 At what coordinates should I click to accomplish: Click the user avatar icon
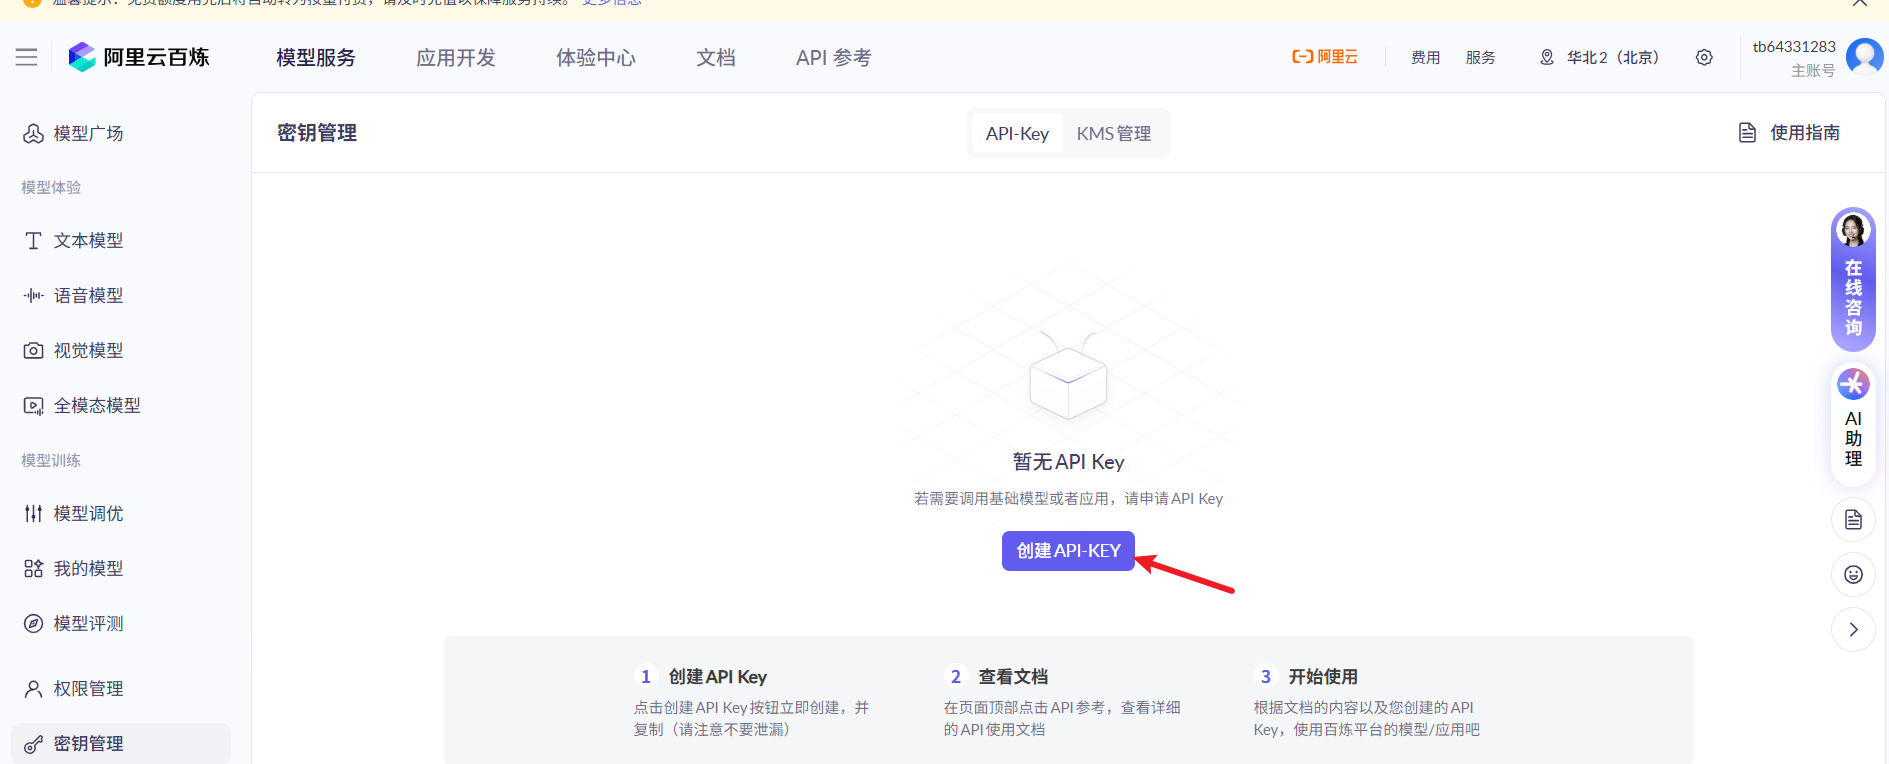click(1865, 57)
